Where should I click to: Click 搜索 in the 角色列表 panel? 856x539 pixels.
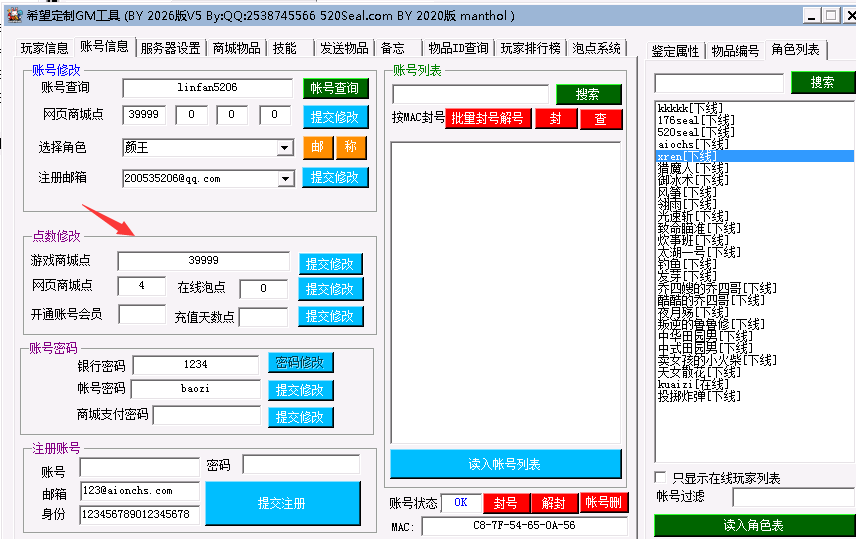pos(823,82)
